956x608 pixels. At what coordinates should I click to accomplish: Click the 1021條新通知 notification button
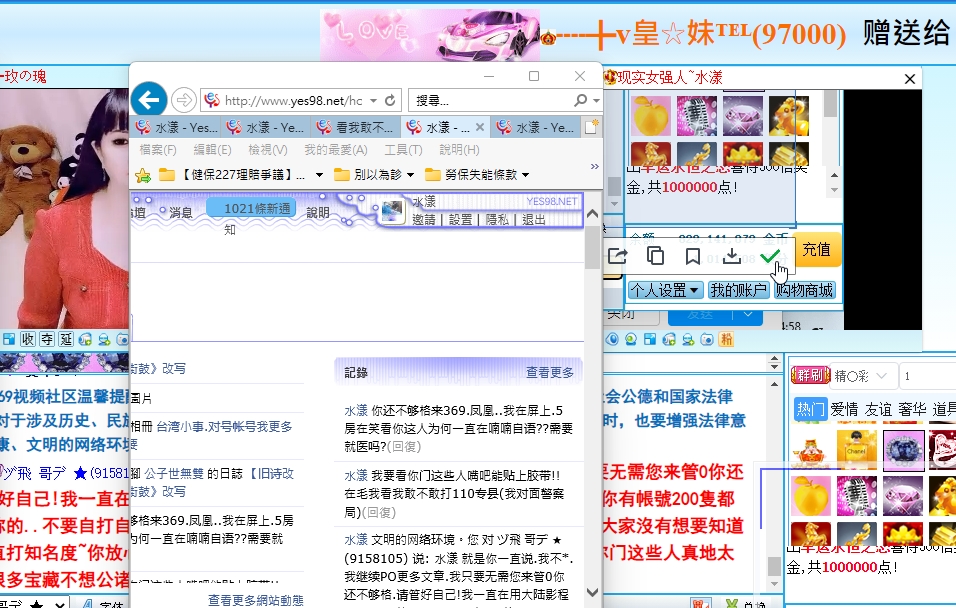pos(250,209)
